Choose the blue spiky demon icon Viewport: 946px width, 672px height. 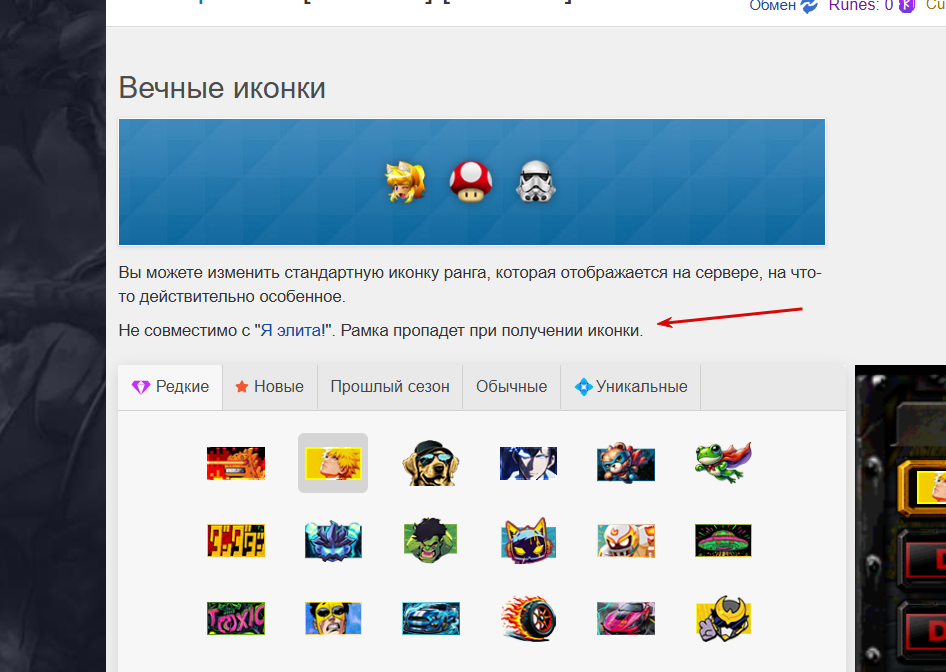click(333, 540)
